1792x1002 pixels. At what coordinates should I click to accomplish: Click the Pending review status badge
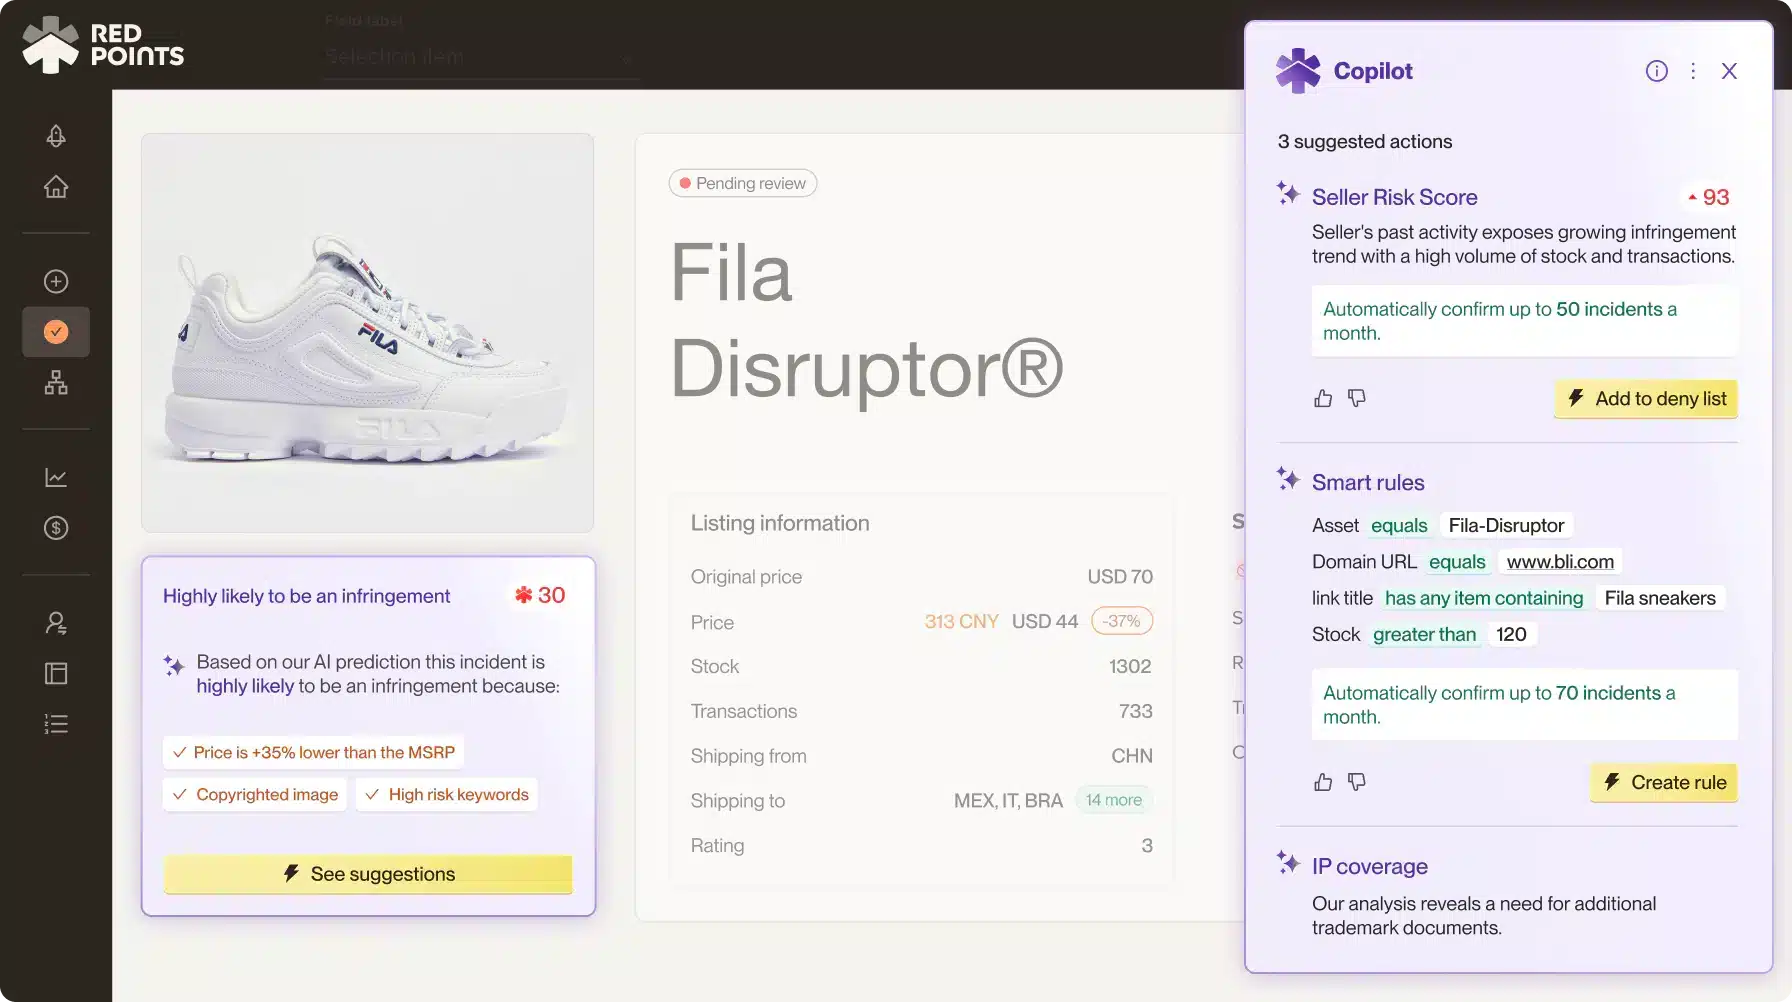[743, 183]
